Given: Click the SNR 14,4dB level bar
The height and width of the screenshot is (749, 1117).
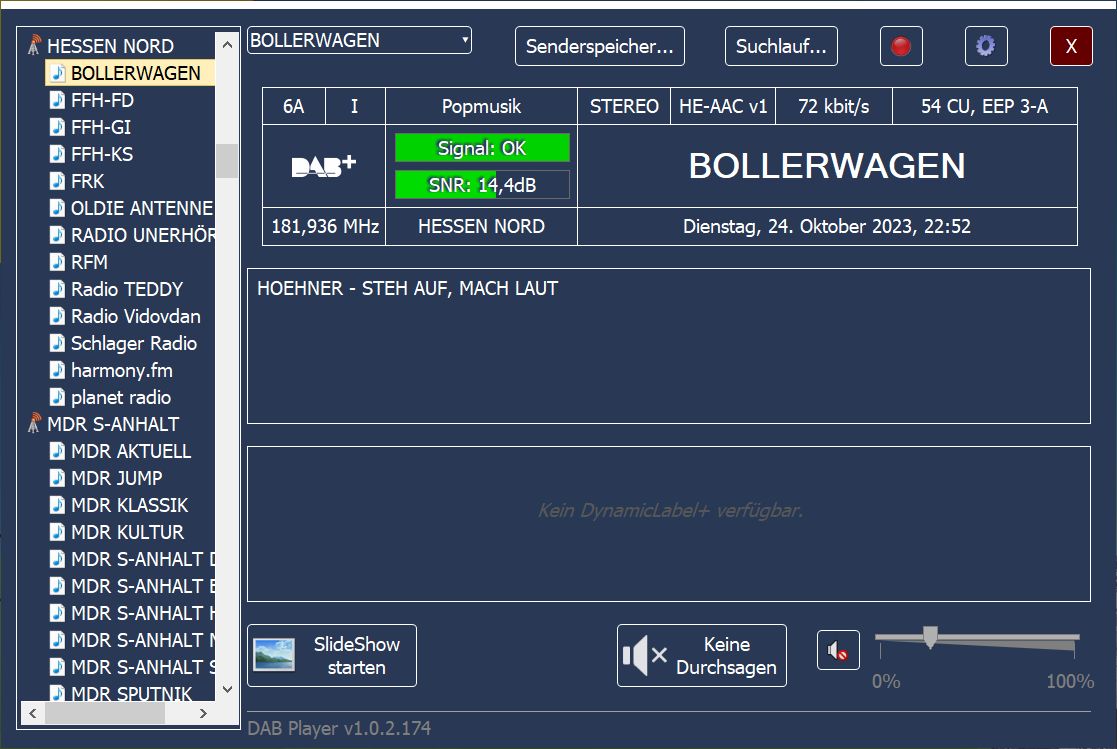Looking at the screenshot, I should click(x=482, y=185).
